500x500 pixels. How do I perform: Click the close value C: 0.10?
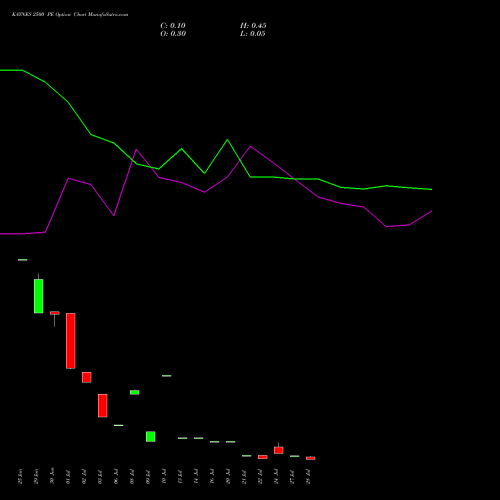tap(173, 26)
